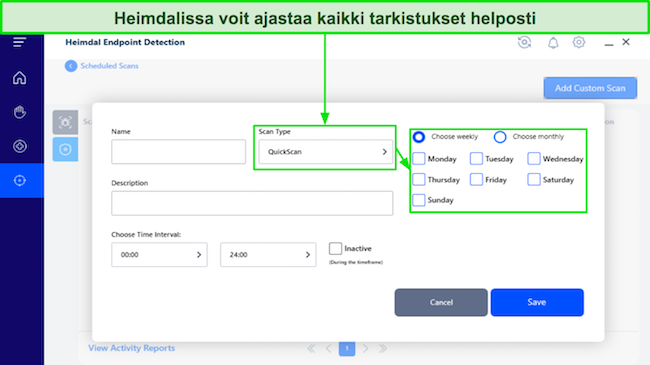Open the hand privacy icon in sidebar

pos(19,112)
